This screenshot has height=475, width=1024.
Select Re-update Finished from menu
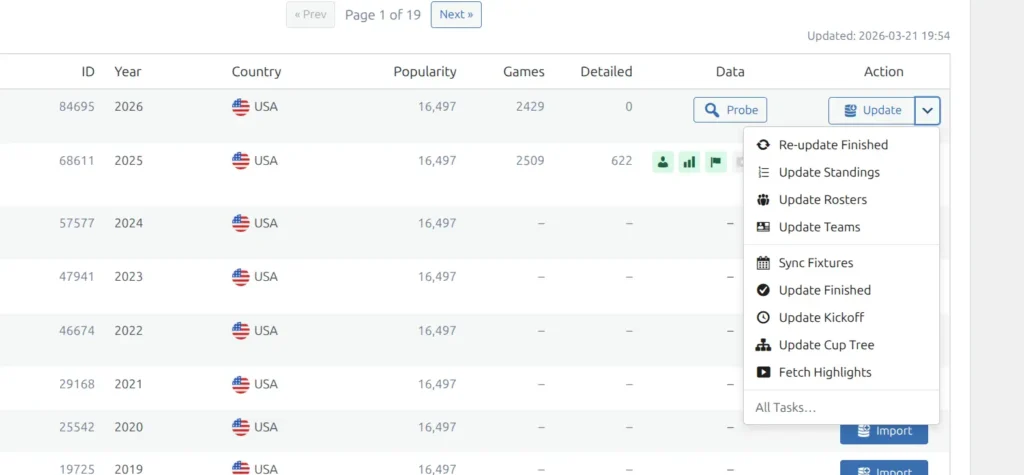click(x=841, y=145)
